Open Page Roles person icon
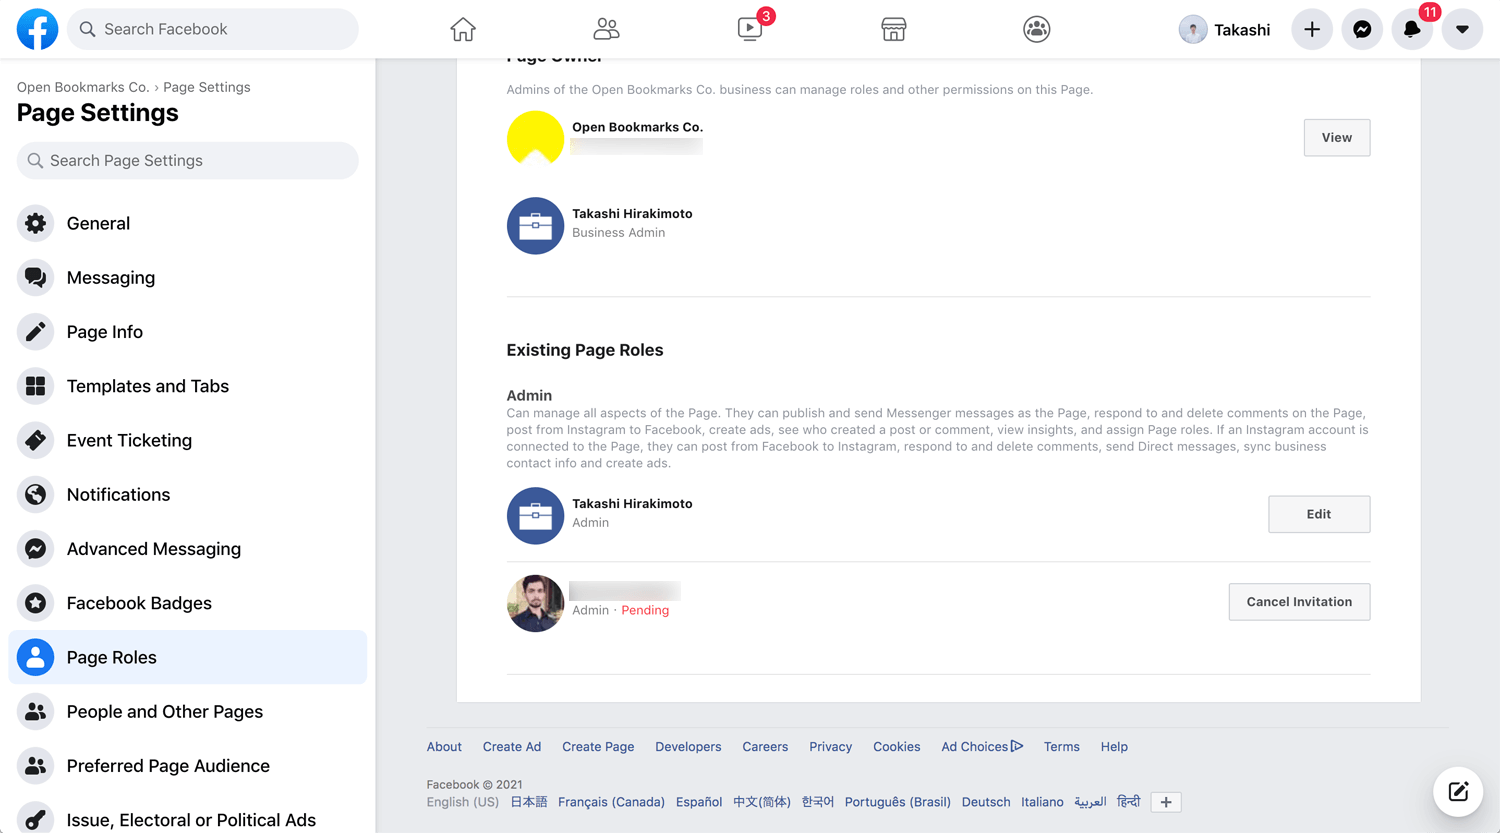Screen dimensions: 1500x833 point(35,657)
